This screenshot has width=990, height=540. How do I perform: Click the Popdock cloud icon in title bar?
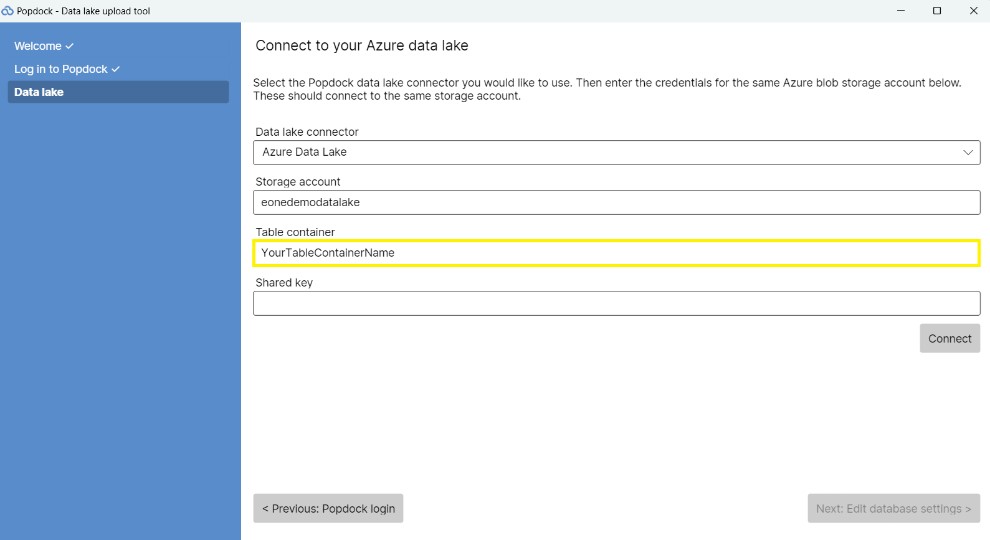8,11
